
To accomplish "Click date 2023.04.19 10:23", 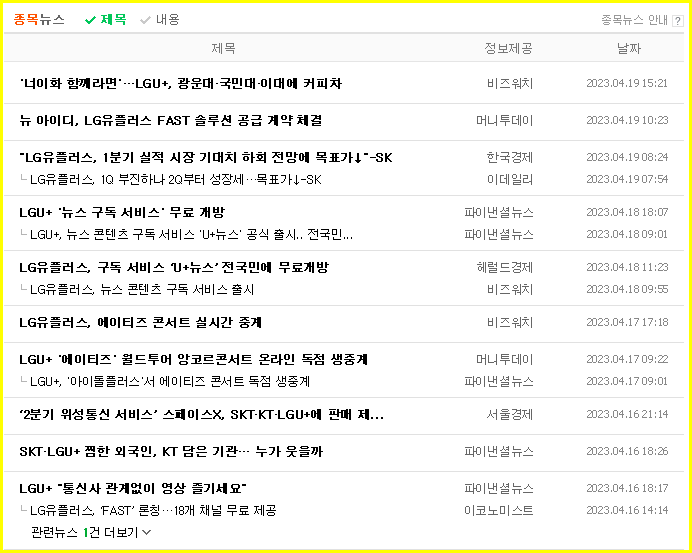I will pos(627,120).
